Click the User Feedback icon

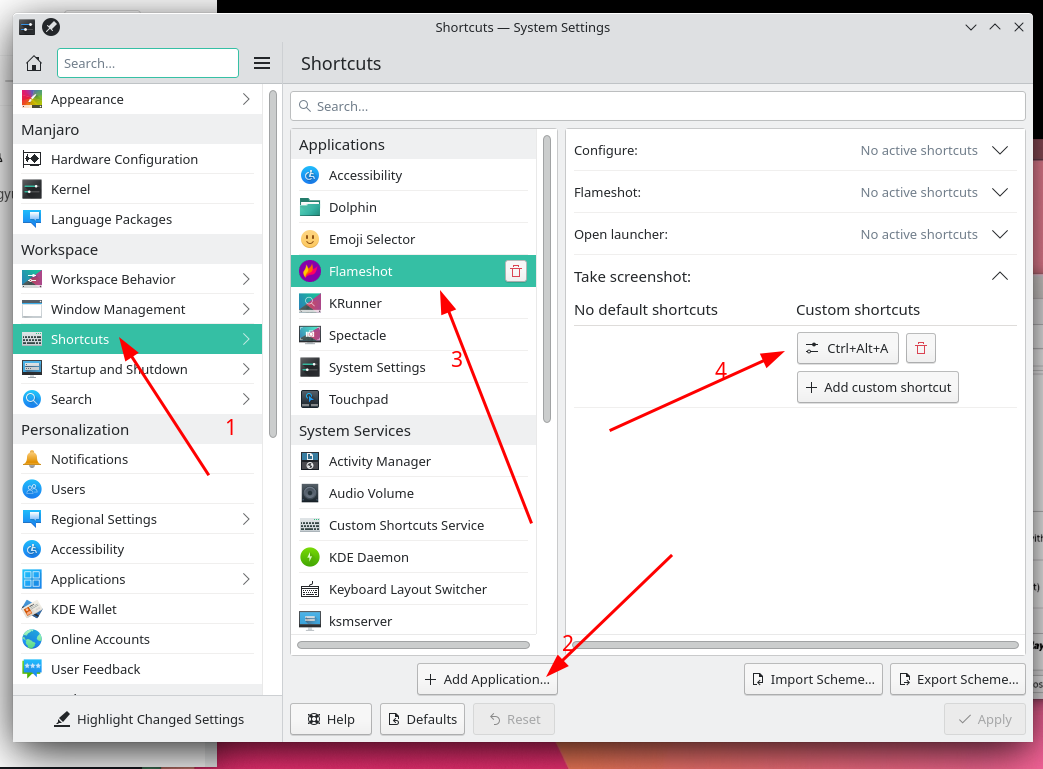click(x=32, y=669)
